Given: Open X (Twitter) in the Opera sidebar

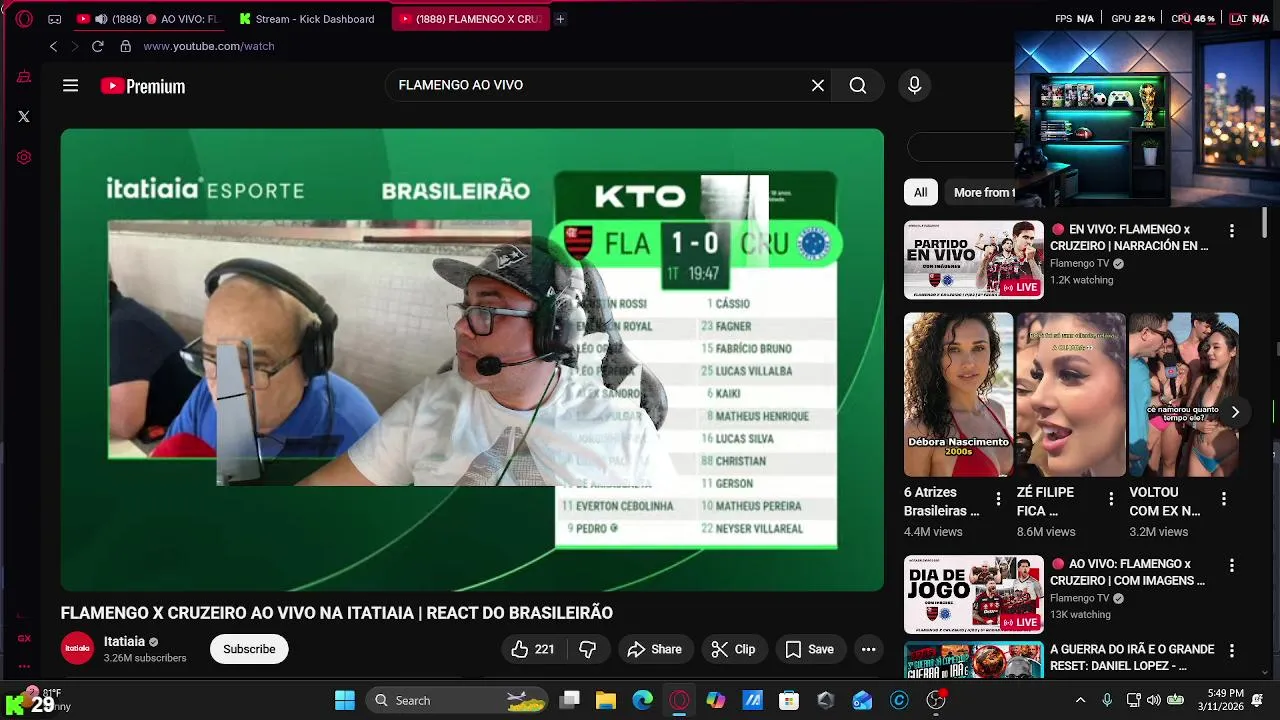Looking at the screenshot, I should click(x=24, y=116).
